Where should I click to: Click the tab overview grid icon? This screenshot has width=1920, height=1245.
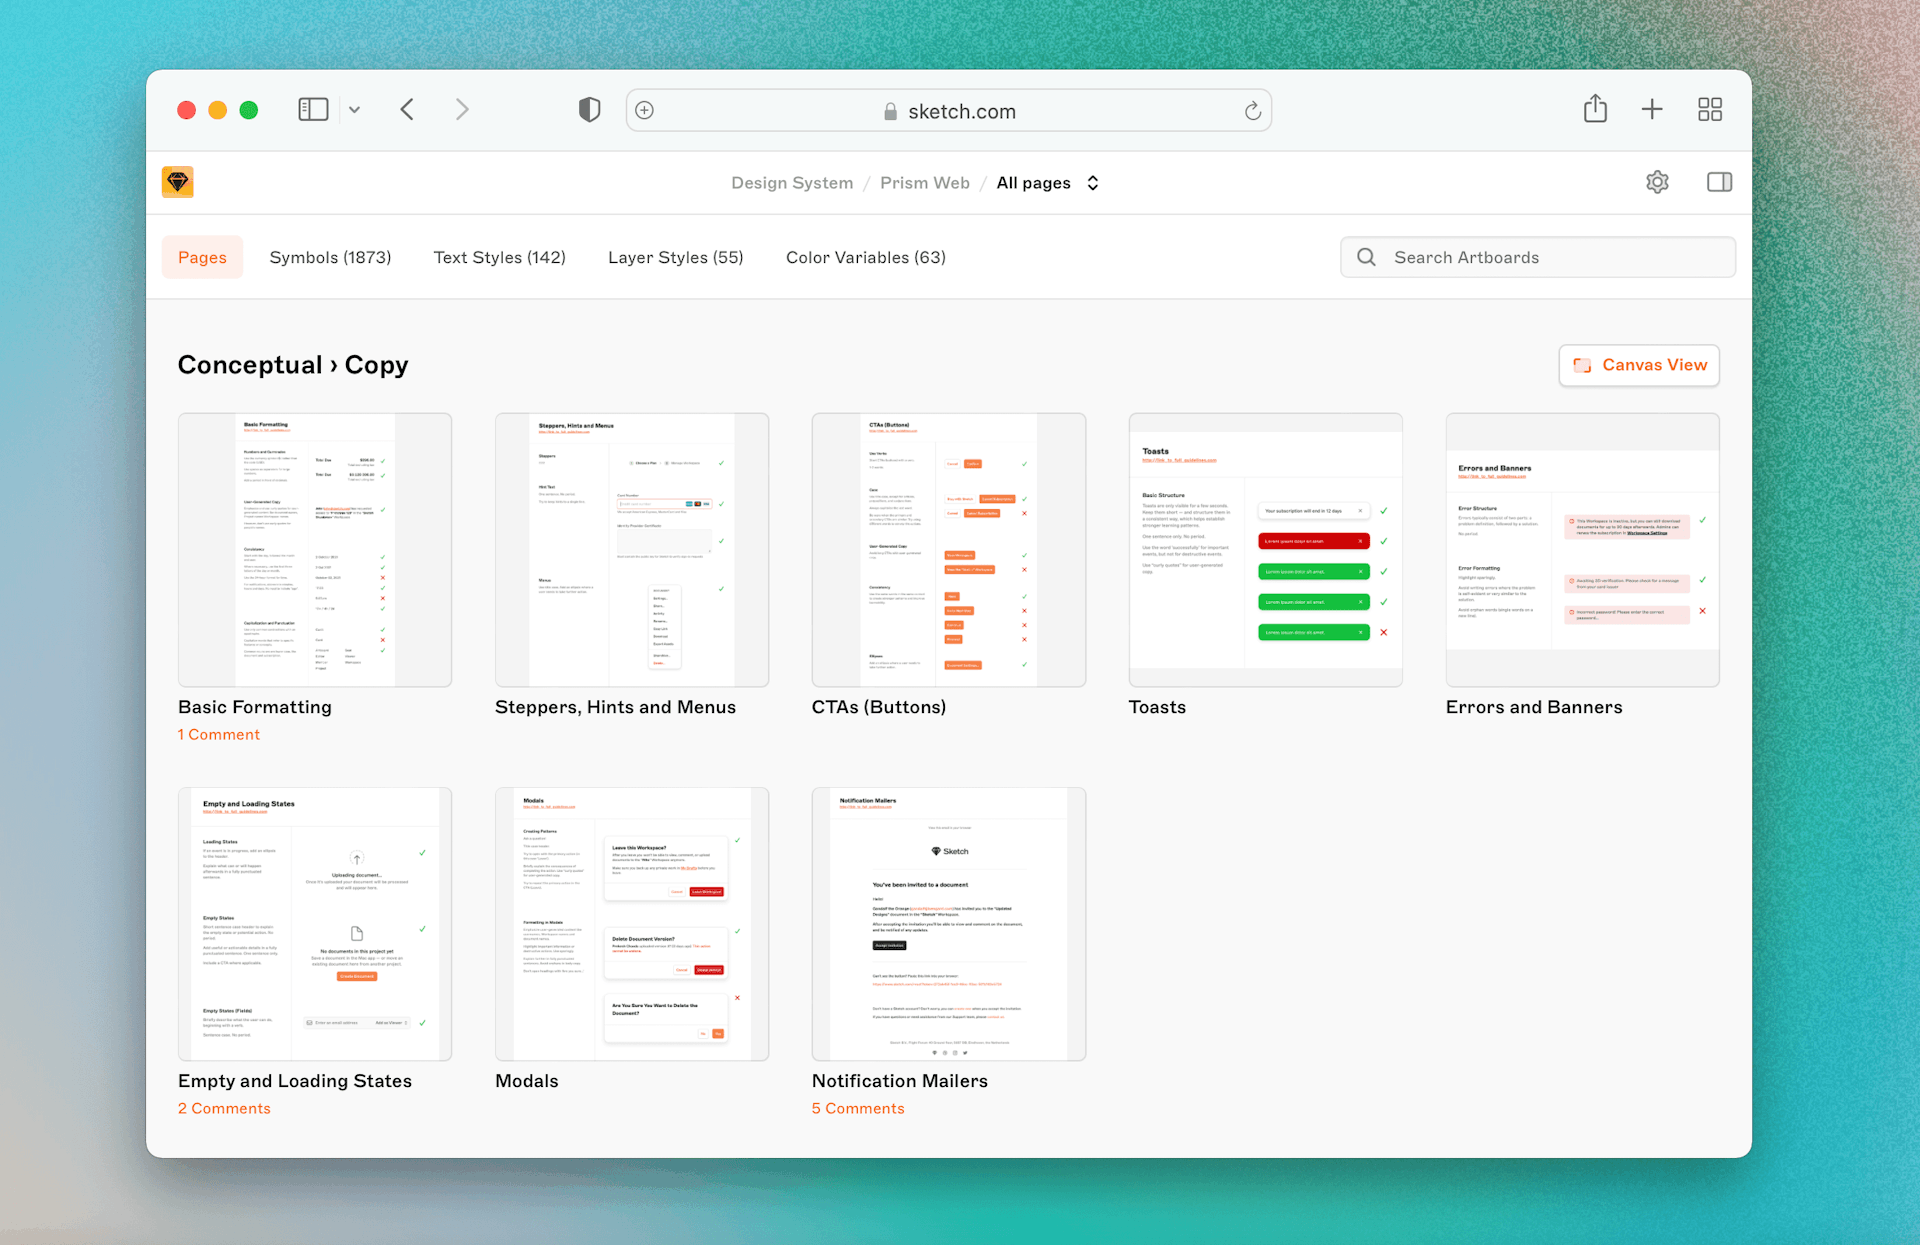pyautogui.click(x=1710, y=109)
